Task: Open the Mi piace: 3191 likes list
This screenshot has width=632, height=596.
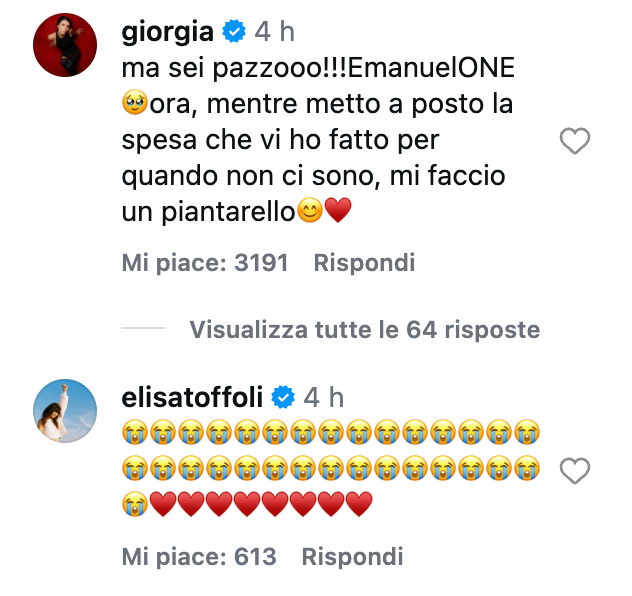Action: tap(205, 263)
